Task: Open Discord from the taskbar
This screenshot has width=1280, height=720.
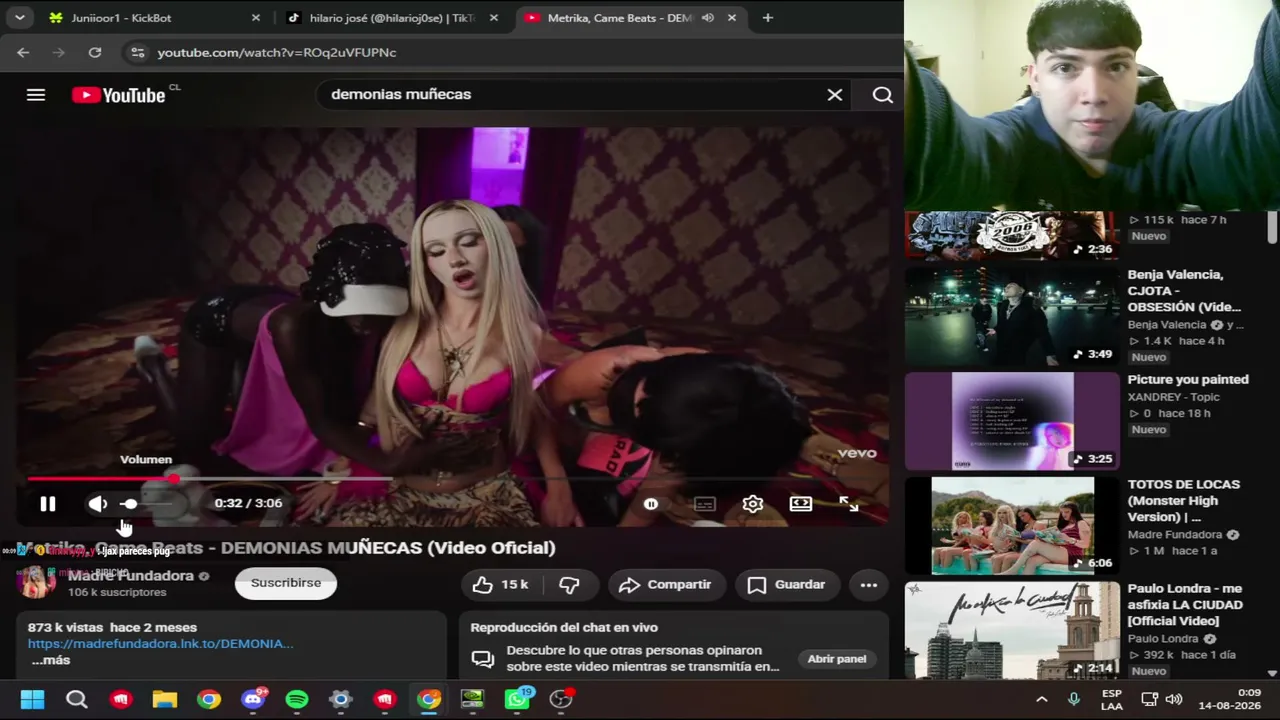Action: click(x=253, y=699)
